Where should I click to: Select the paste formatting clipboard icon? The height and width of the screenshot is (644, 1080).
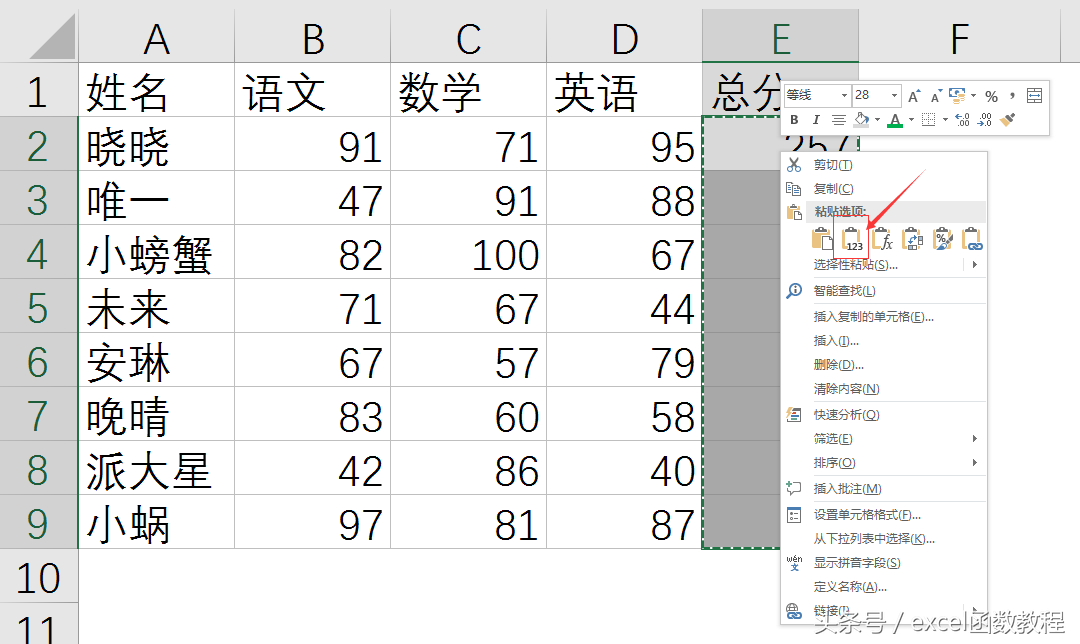943,239
